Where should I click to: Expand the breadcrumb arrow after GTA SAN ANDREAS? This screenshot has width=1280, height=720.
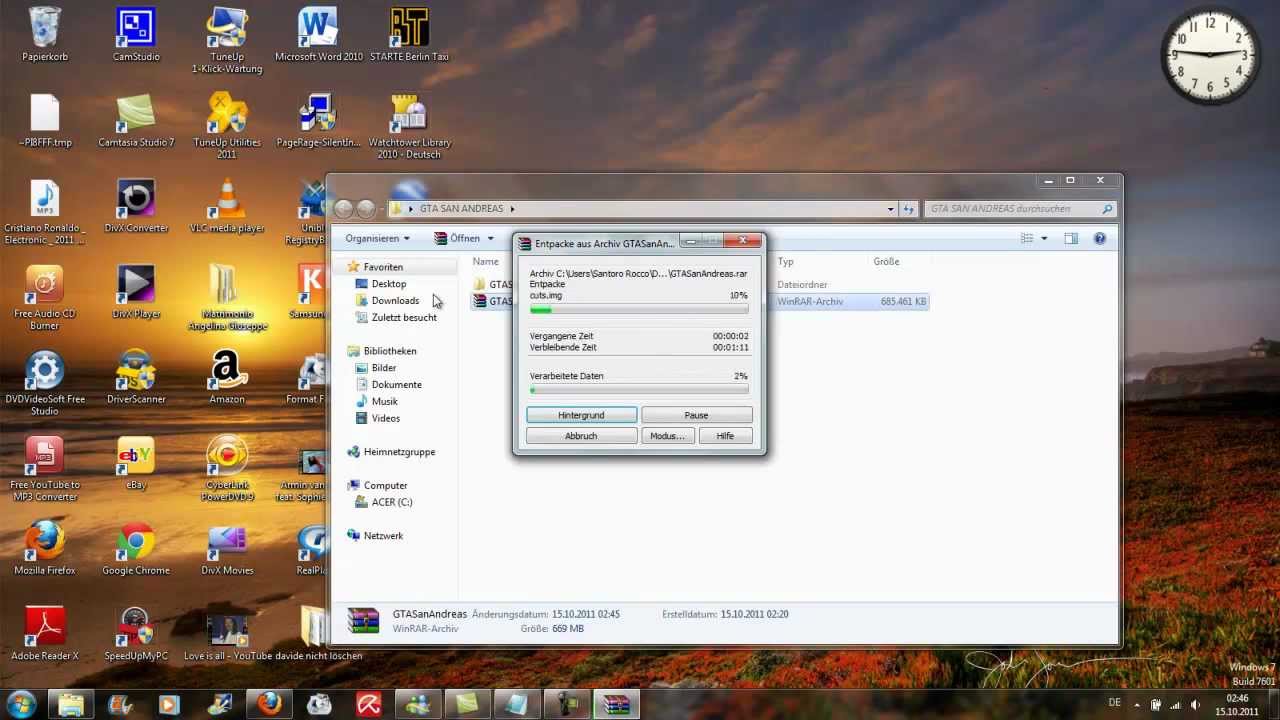(512, 209)
